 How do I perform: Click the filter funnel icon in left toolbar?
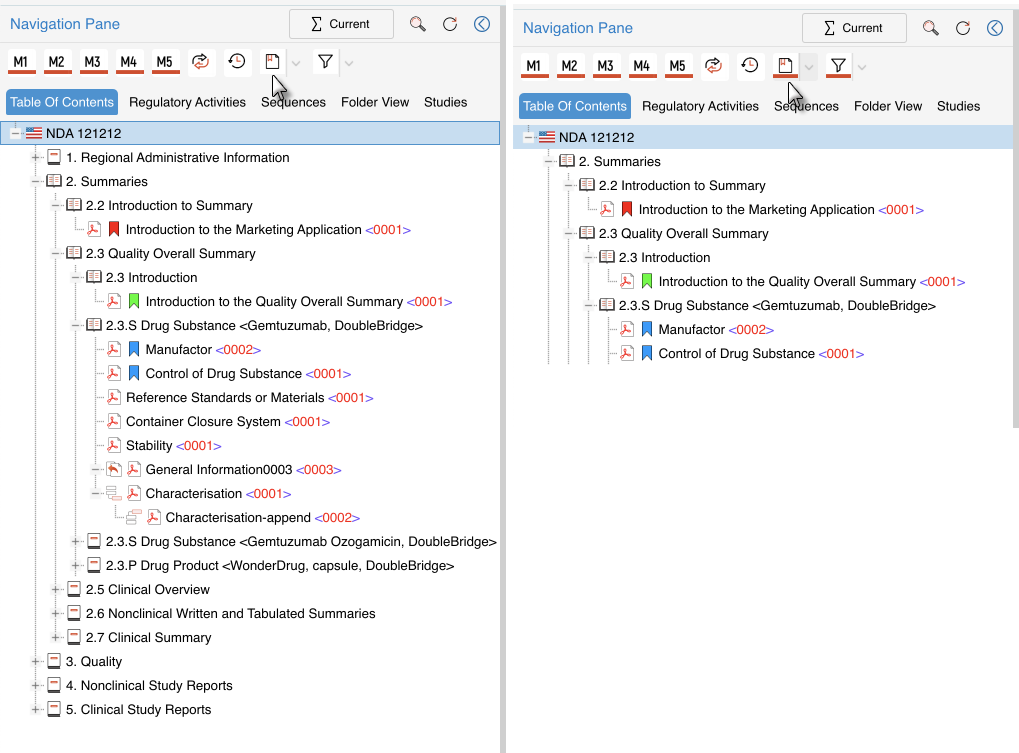325,62
